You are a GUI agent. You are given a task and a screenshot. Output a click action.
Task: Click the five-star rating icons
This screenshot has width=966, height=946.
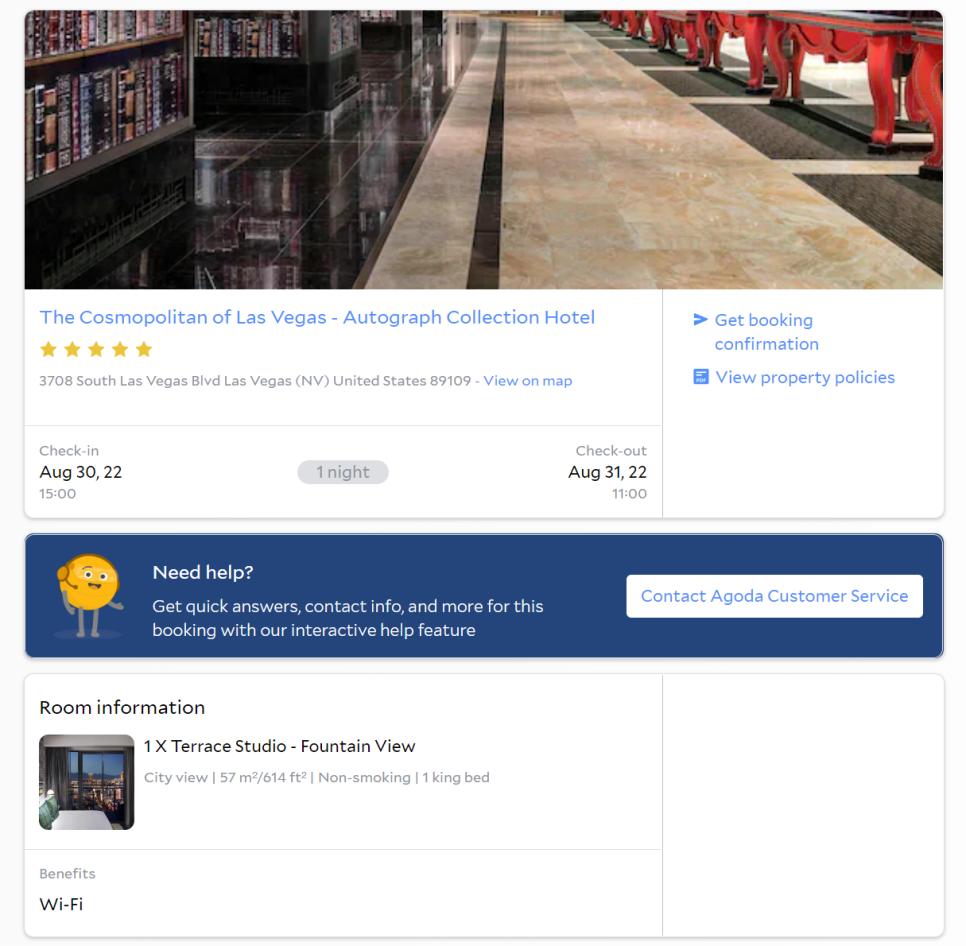[95, 350]
